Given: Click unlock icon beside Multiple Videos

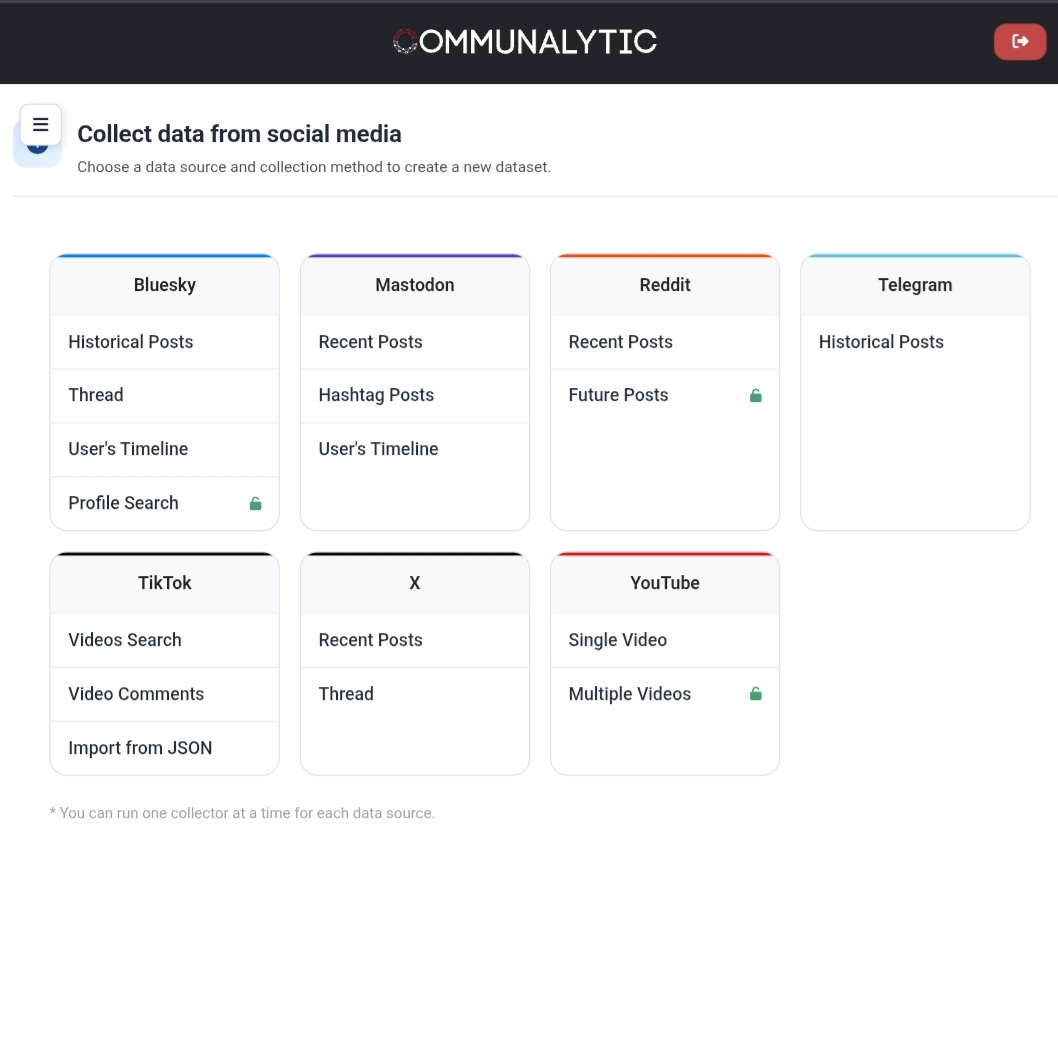Looking at the screenshot, I should [x=755, y=694].
